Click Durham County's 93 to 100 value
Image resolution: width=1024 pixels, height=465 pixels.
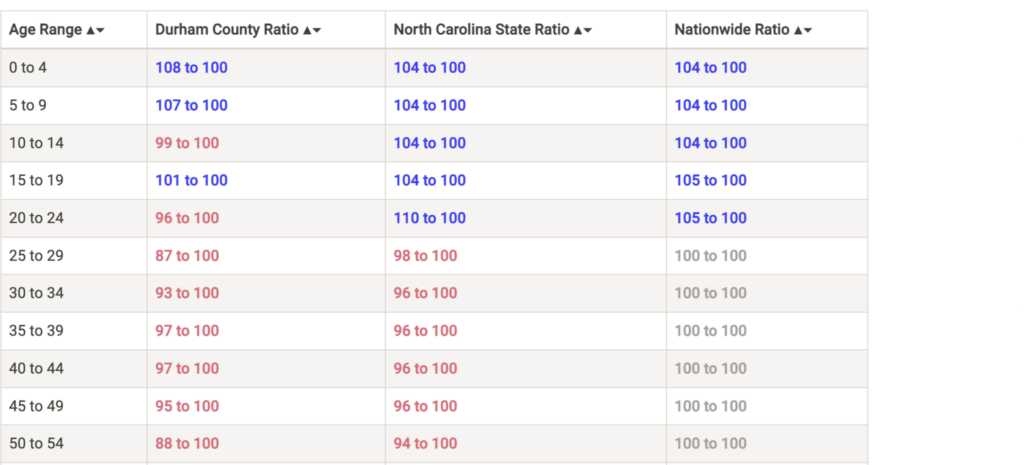coord(187,293)
